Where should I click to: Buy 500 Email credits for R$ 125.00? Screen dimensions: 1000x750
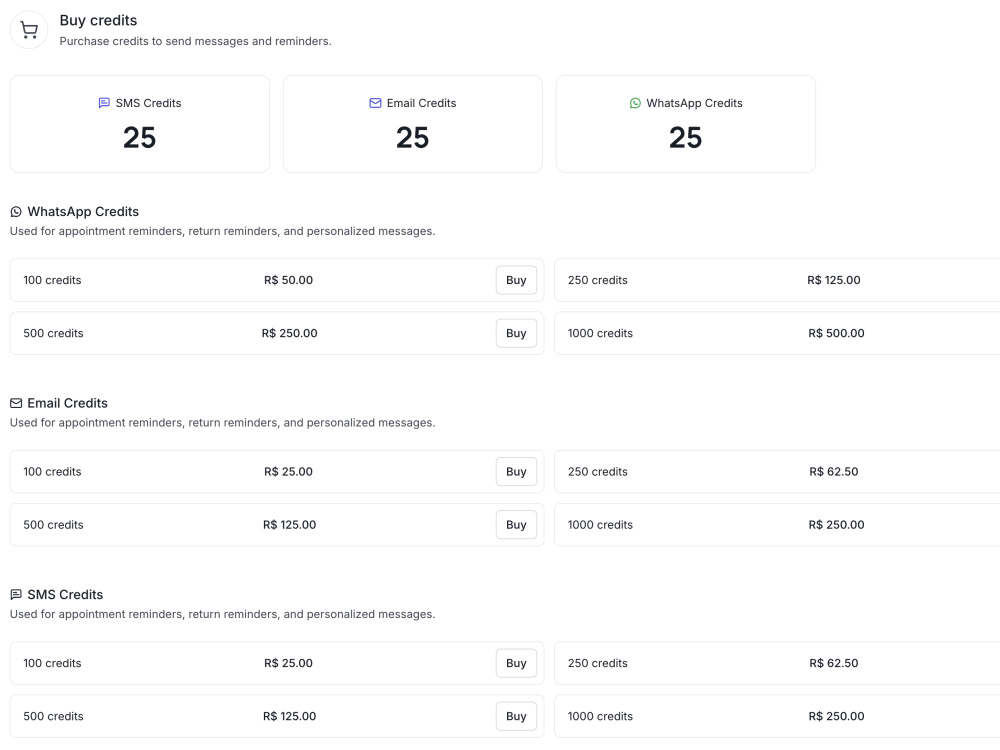(516, 524)
